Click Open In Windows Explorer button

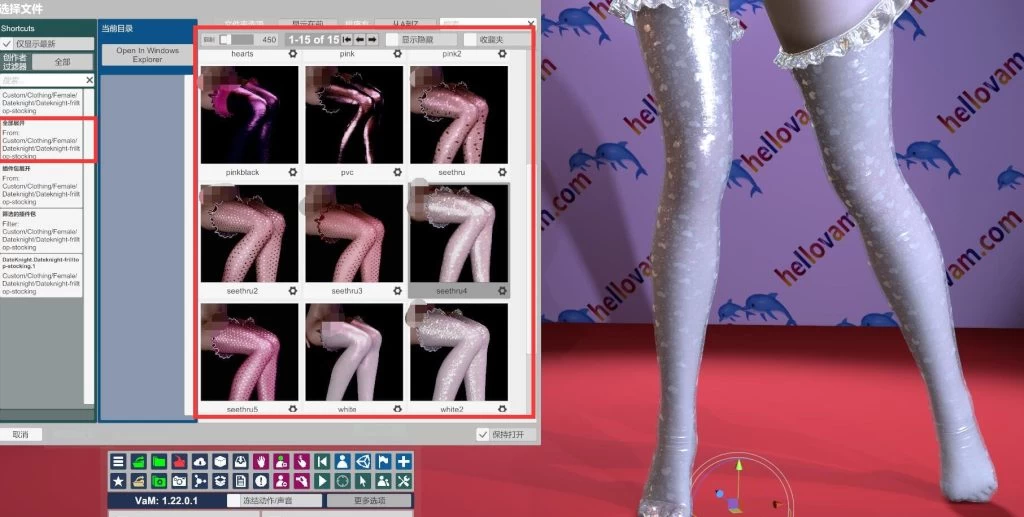[147, 55]
